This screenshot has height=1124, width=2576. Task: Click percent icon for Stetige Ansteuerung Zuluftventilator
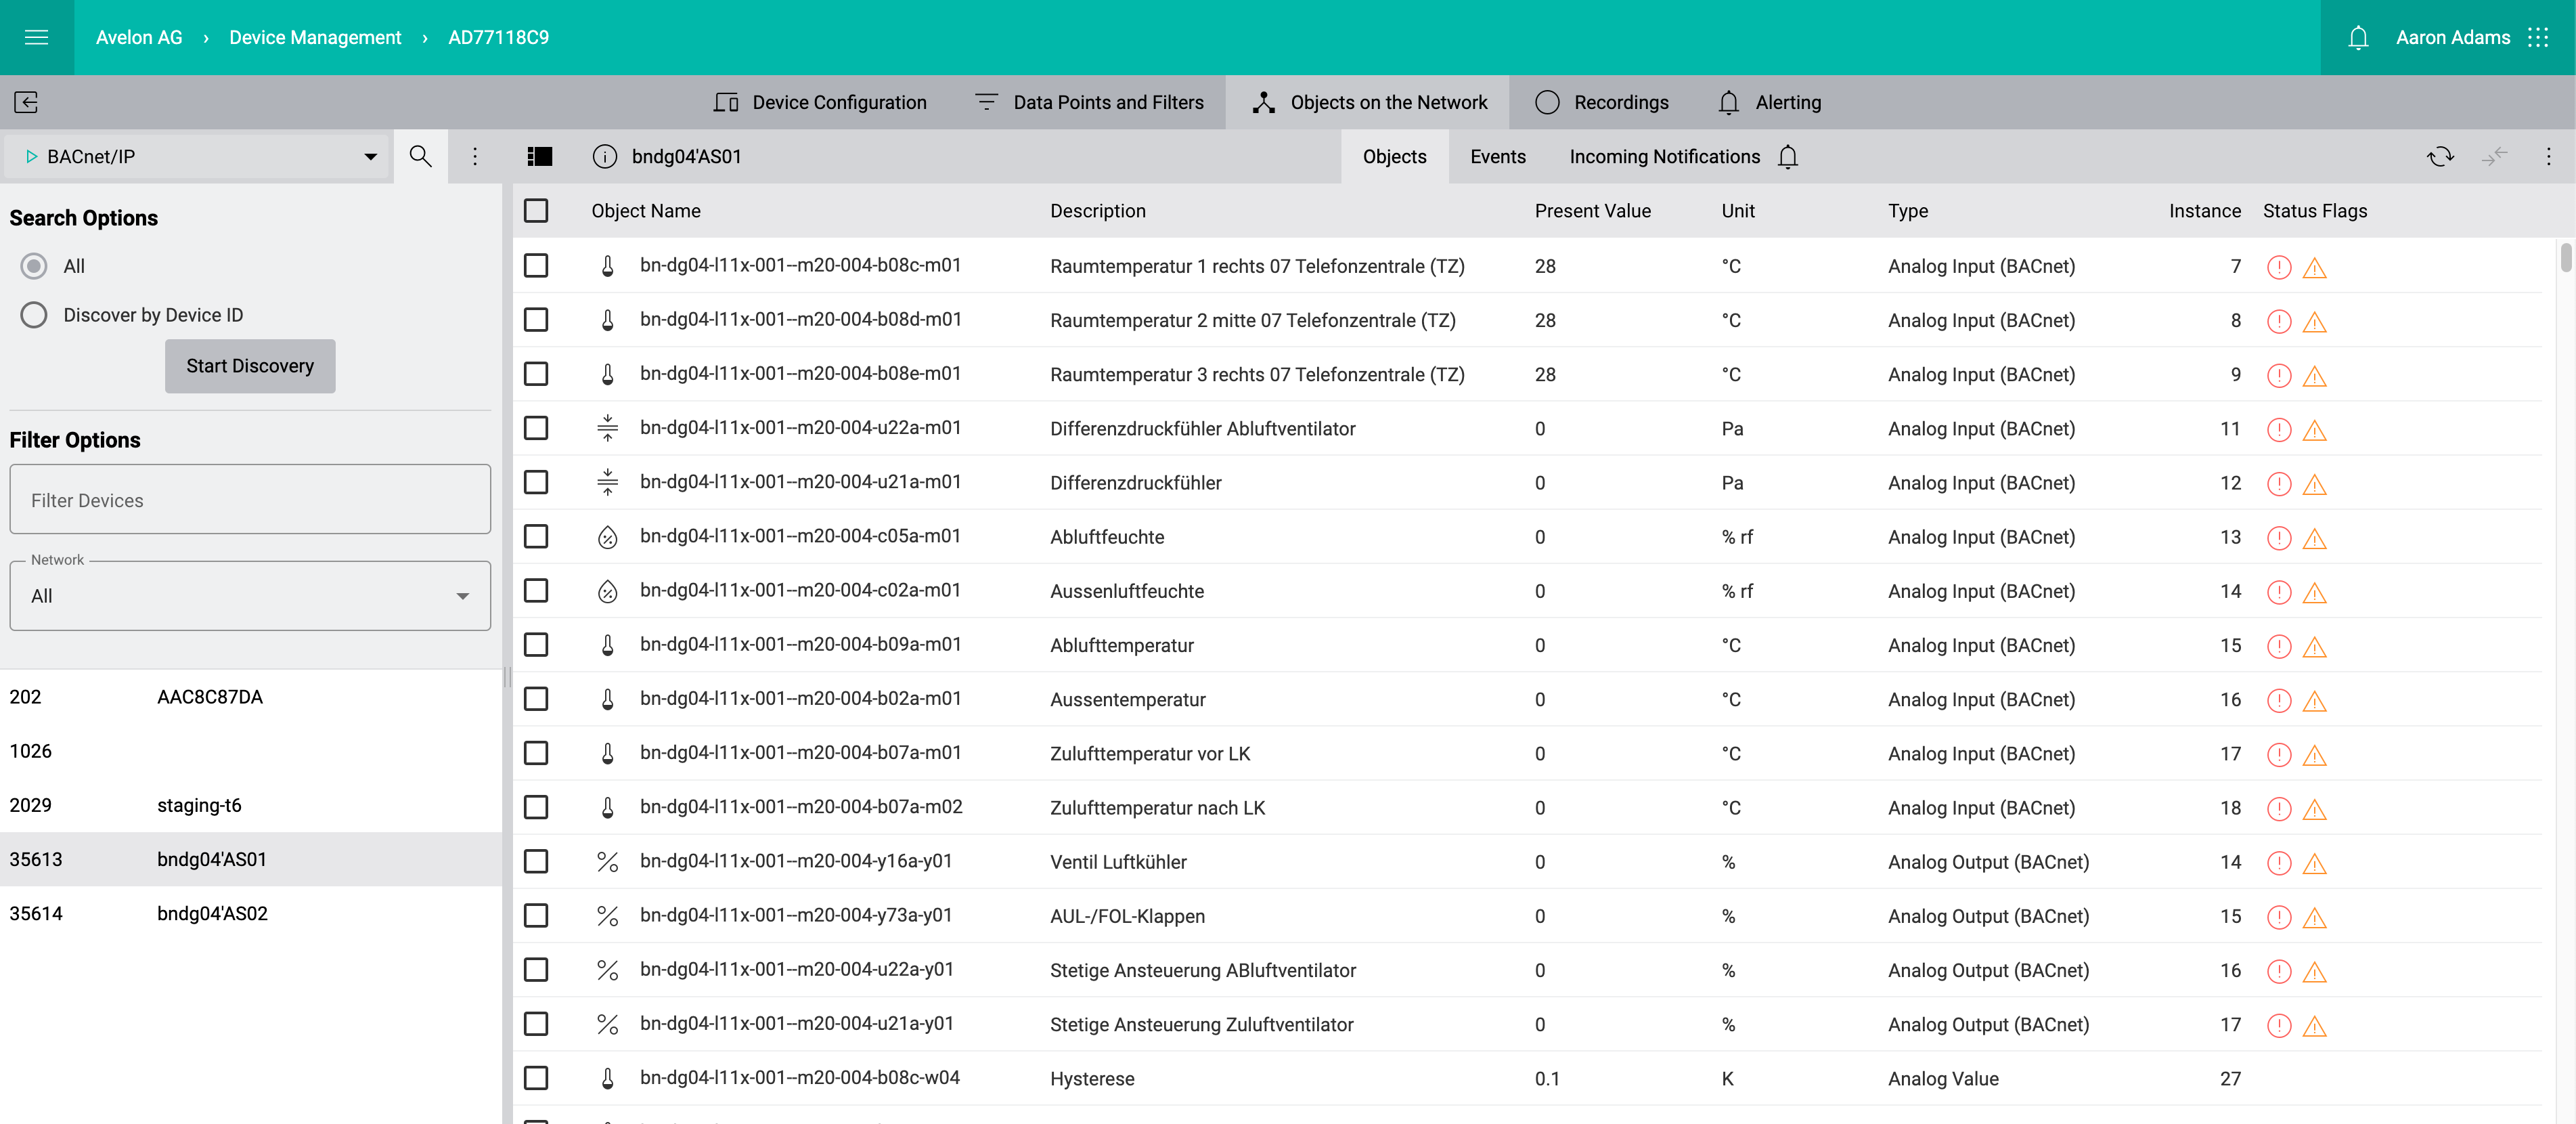pos(607,1024)
